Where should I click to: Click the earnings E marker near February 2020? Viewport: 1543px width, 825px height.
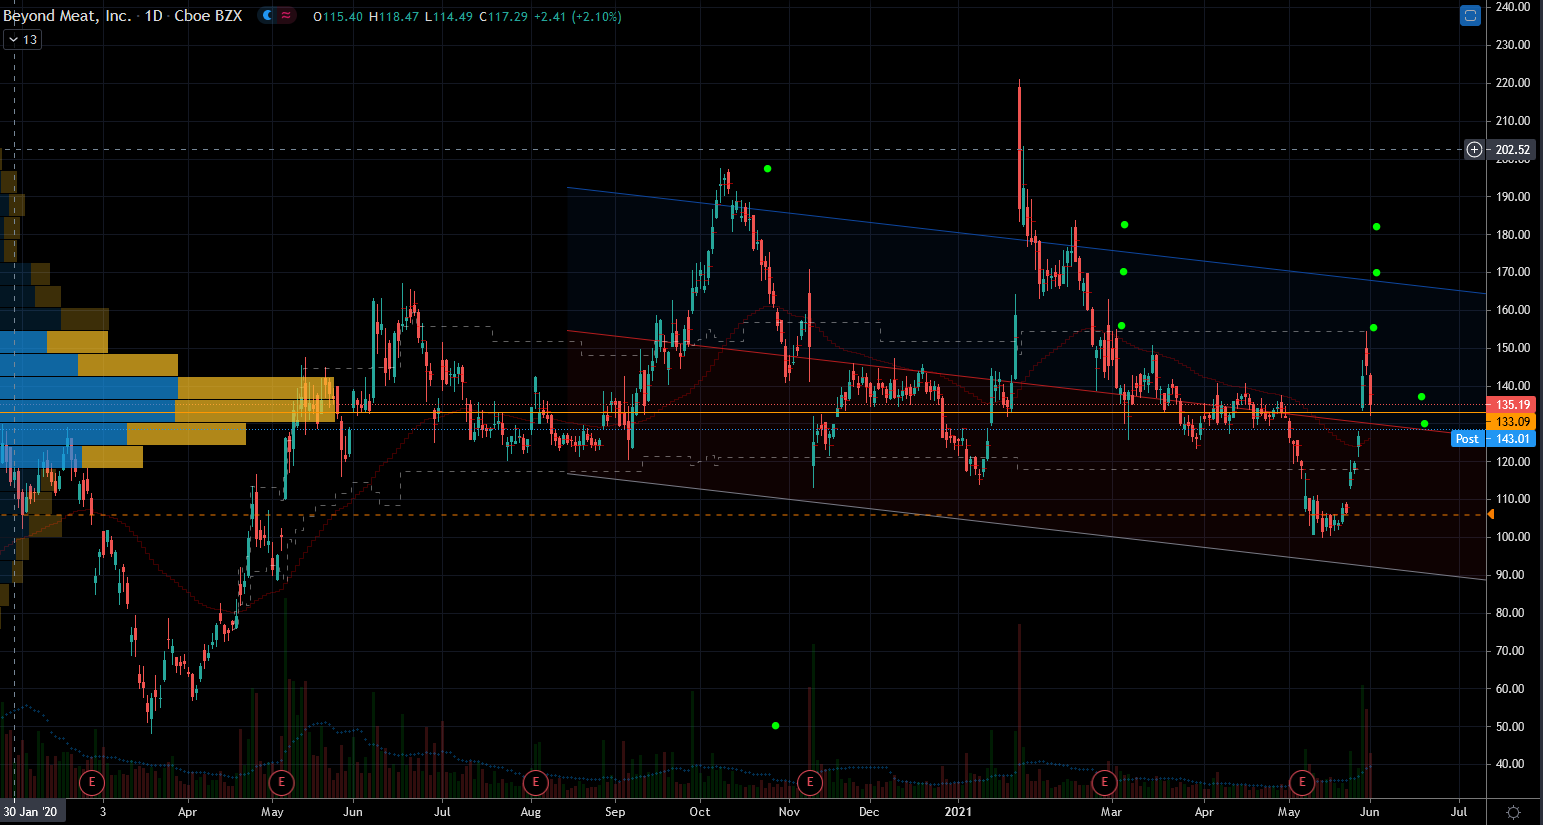coord(92,782)
